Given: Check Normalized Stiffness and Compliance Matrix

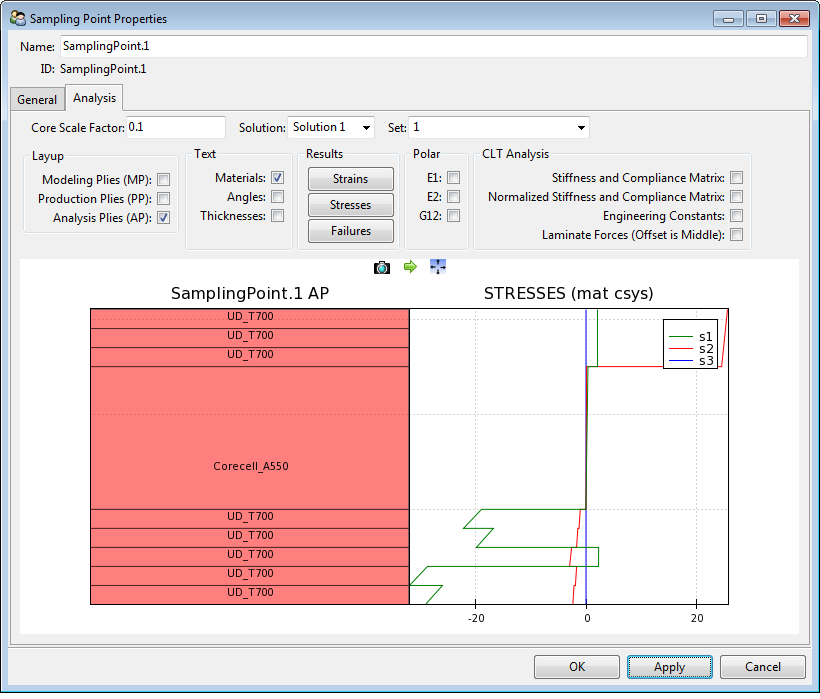Looking at the screenshot, I should [x=736, y=197].
